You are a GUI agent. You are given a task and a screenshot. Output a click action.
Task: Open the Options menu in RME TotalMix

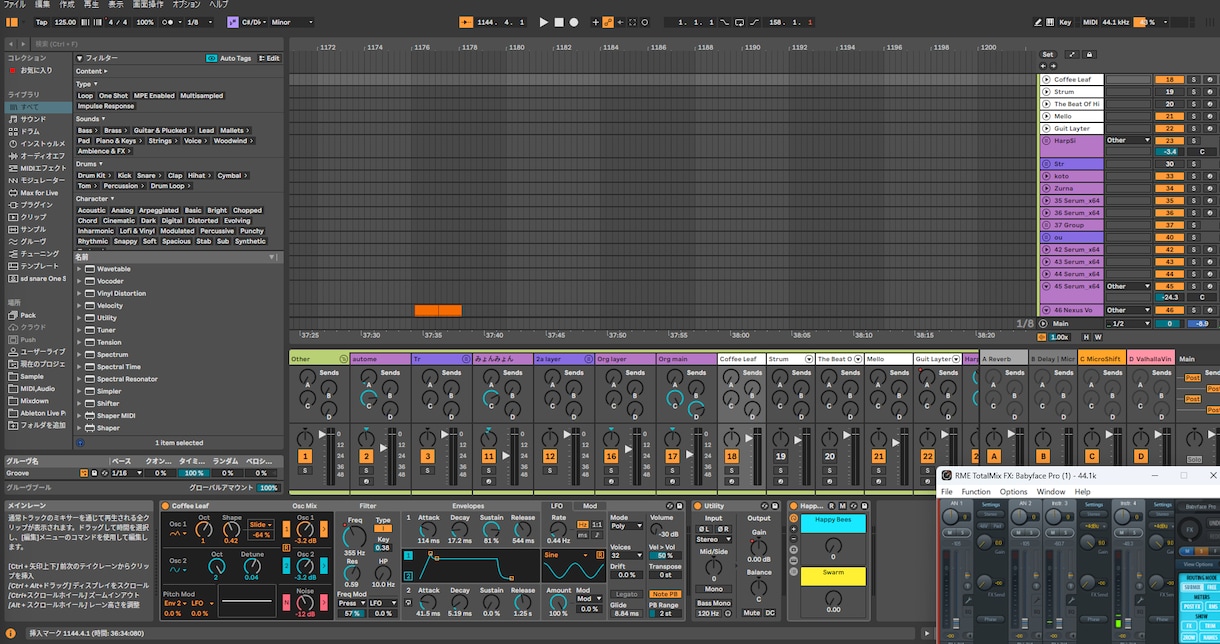(1013, 492)
